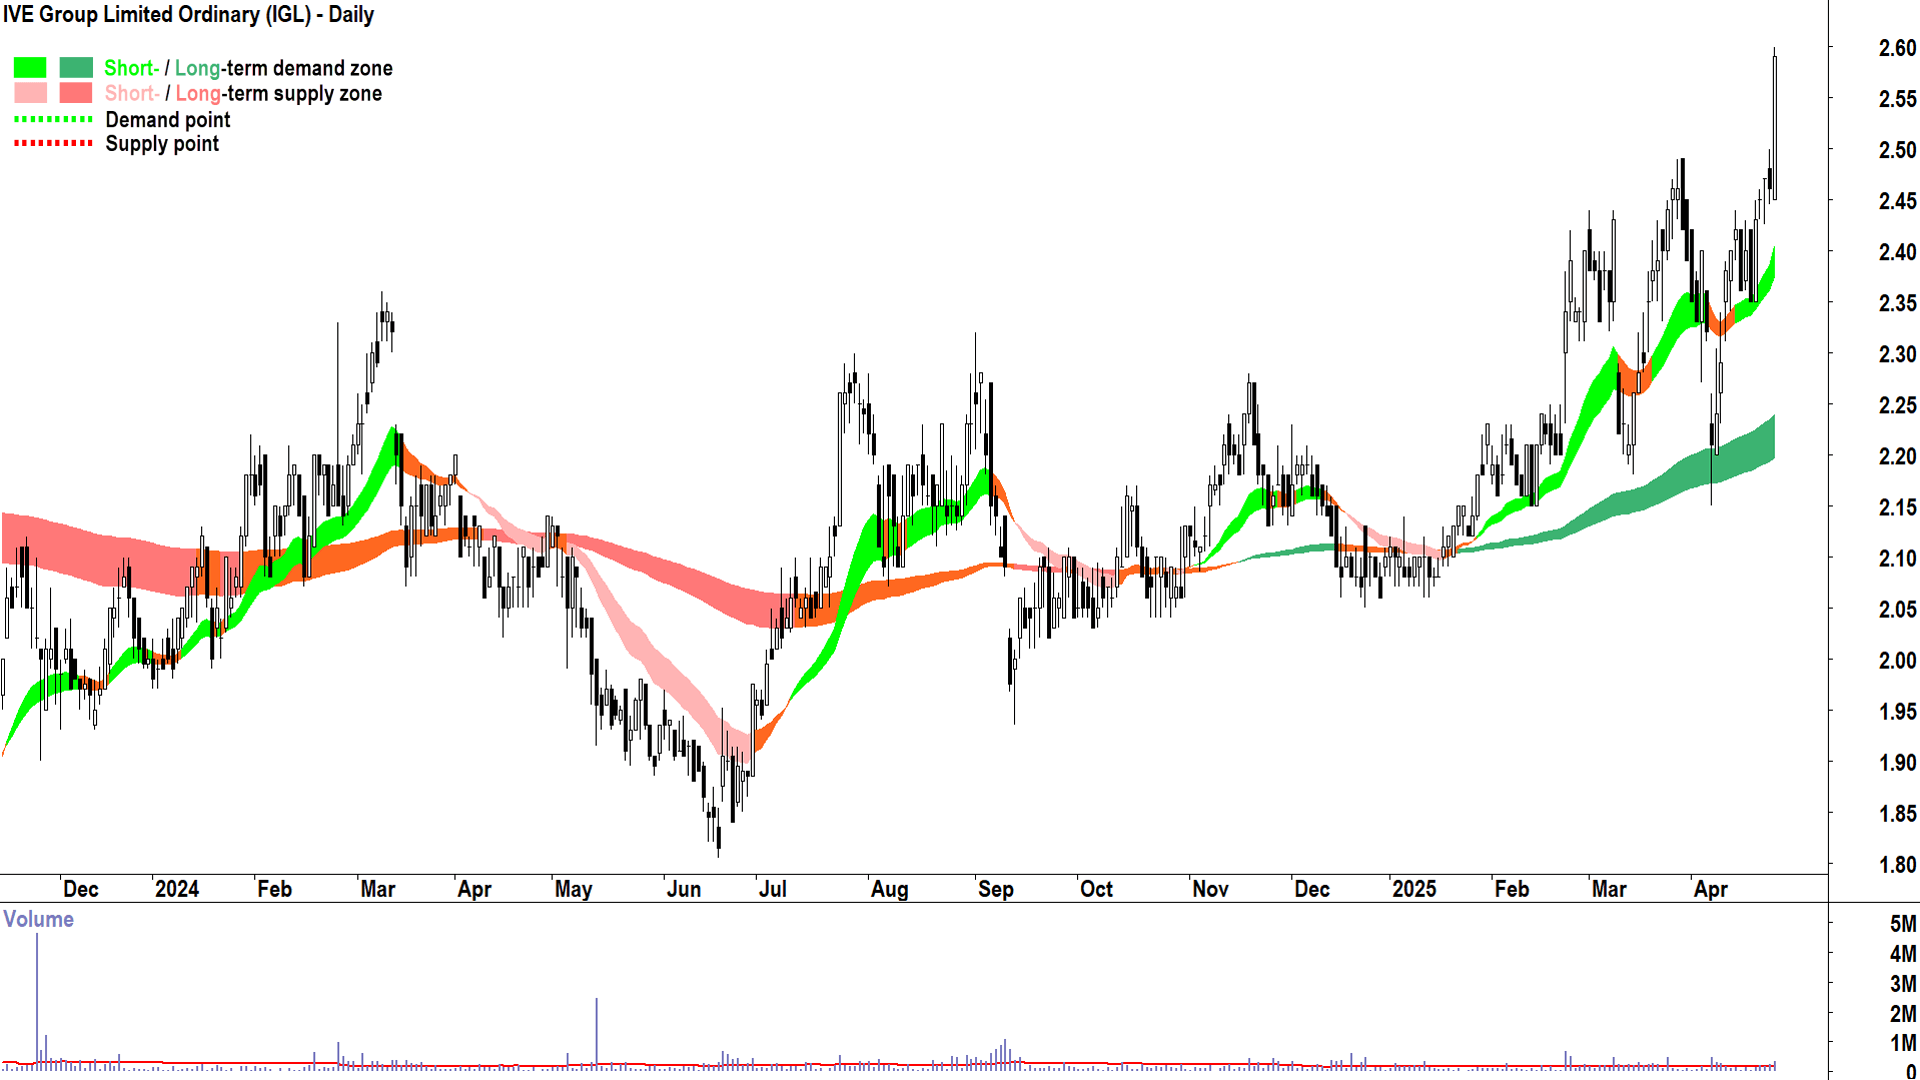Click the Sep month label on the time axis
The image size is (1920, 1080).
tap(996, 889)
